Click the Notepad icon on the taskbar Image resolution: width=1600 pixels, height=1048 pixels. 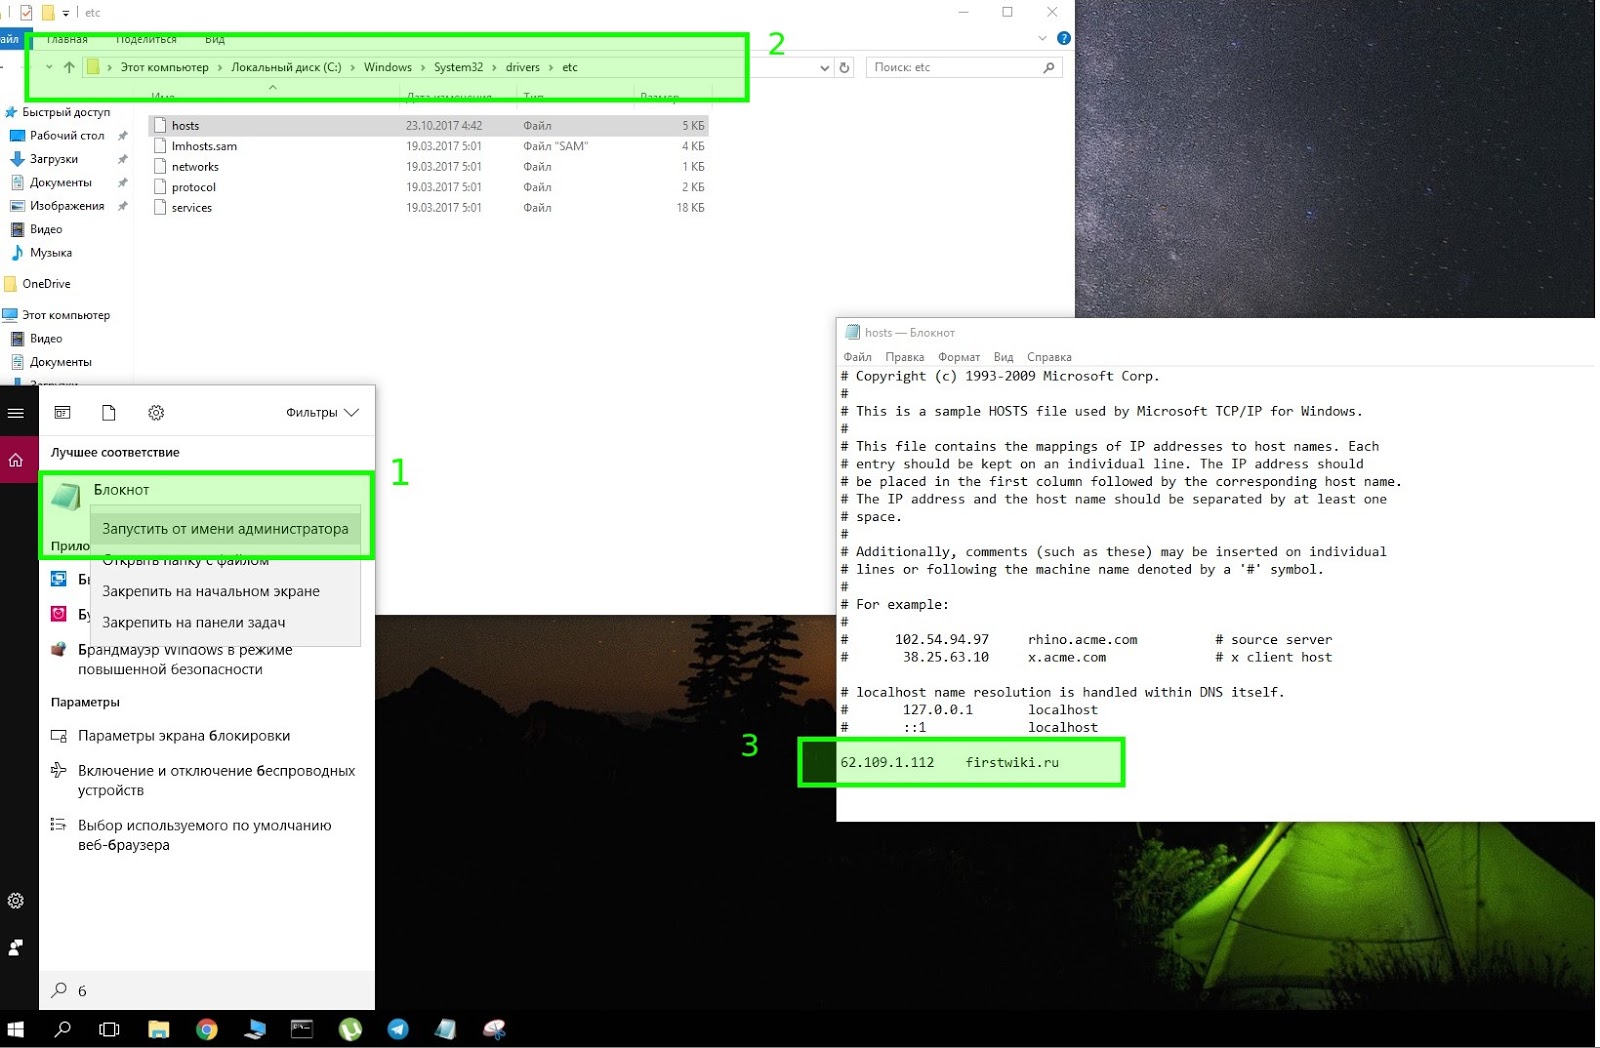click(x=446, y=1029)
